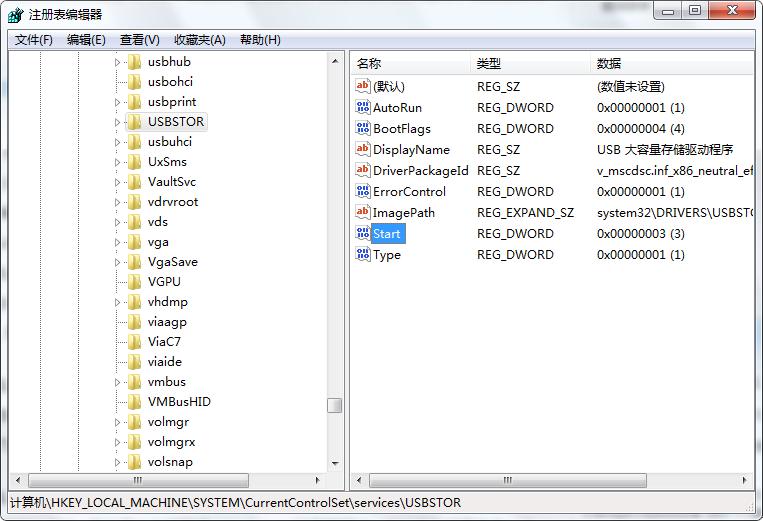This screenshot has height=521, width=763.
Task: Click the UxSms folder icon
Action: tap(134, 162)
